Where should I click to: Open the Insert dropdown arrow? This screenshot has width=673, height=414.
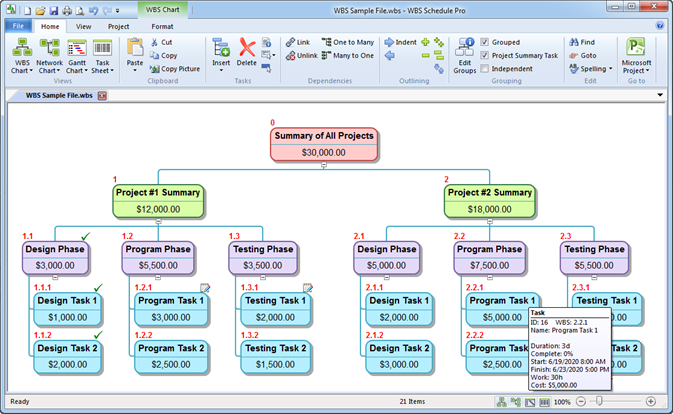click(x=221, y=70)
